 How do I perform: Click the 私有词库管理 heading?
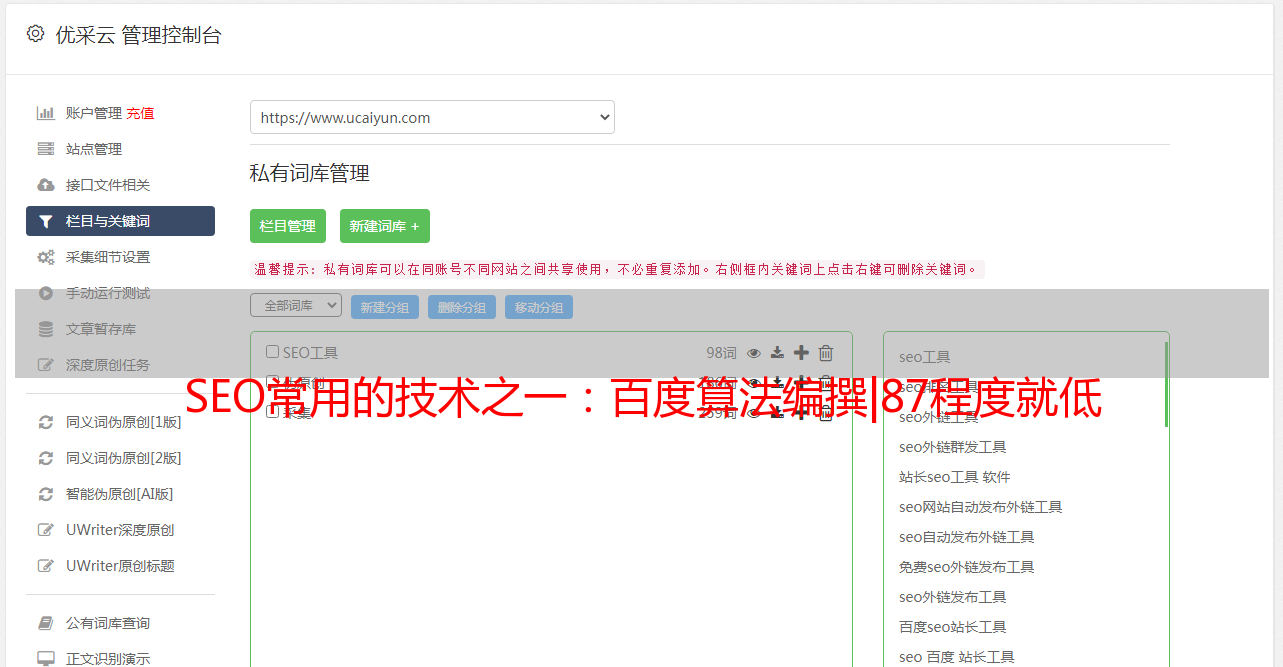click(310, 173)
